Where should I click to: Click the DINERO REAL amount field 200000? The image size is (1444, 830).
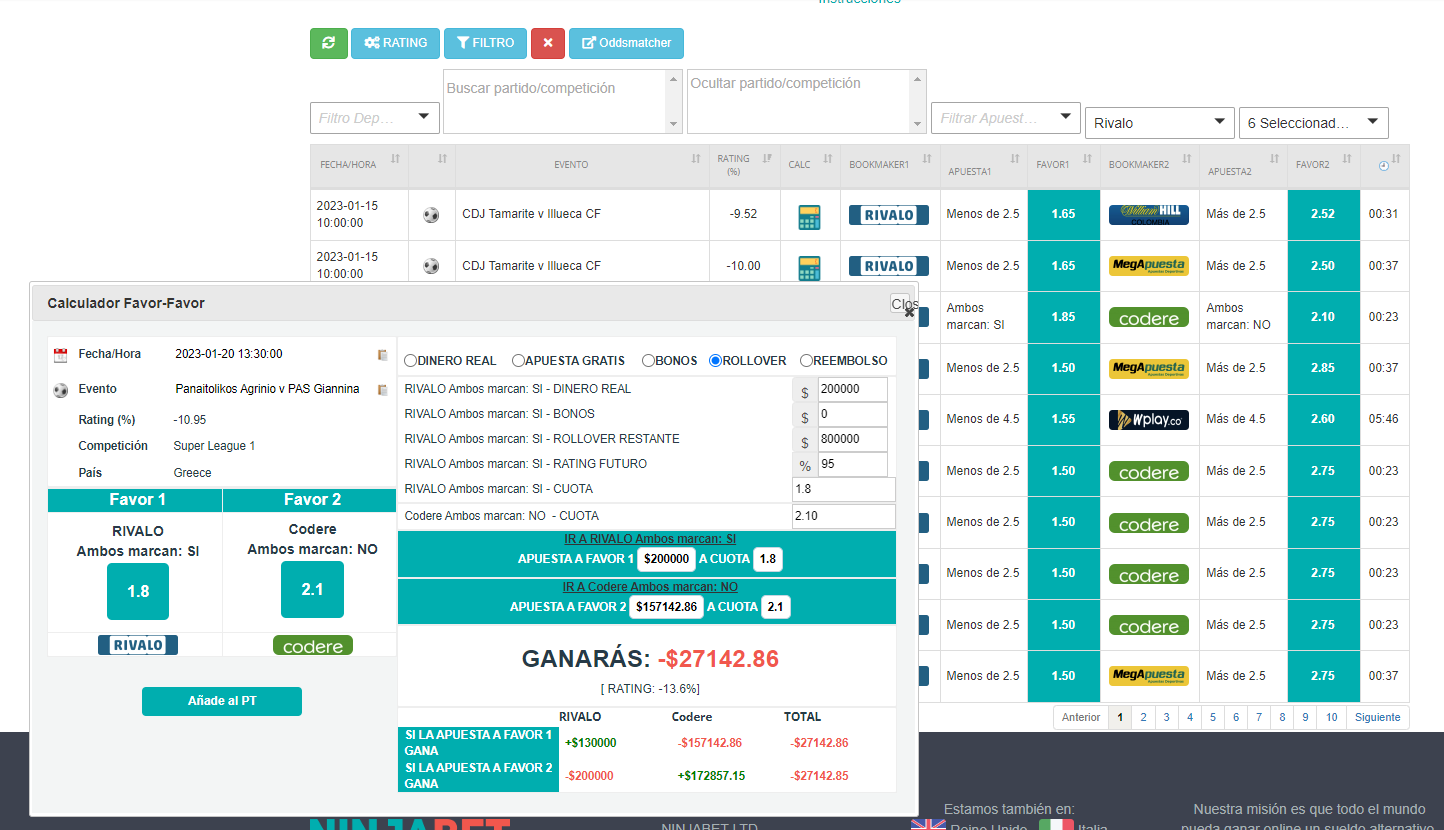click(852, 390)
